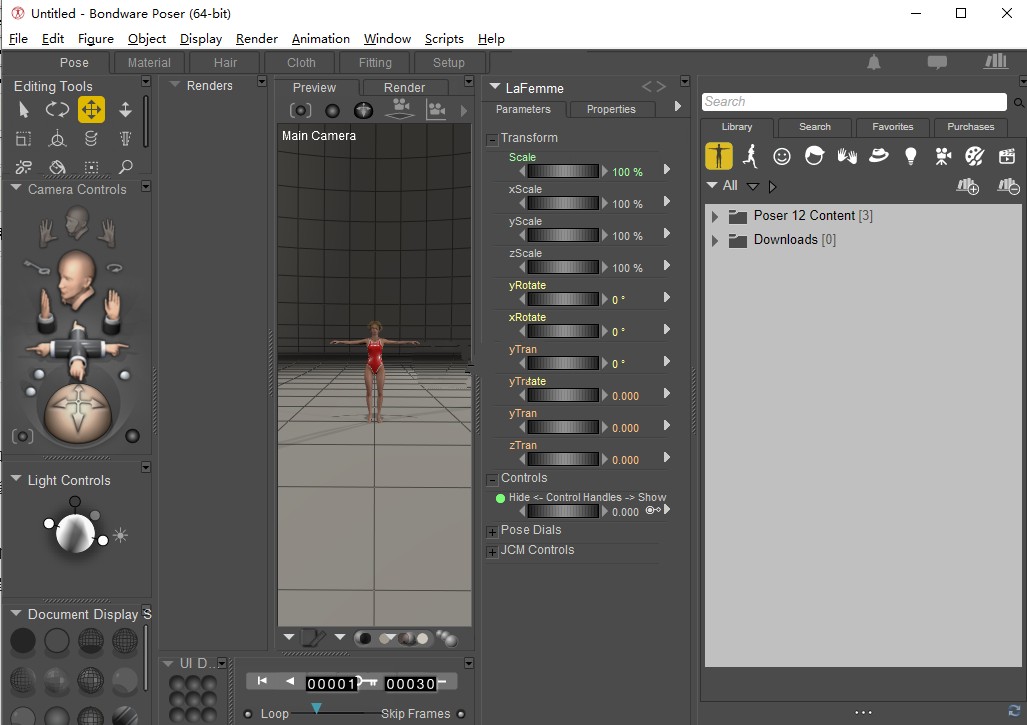
Task: Switch to the Cloth room tab
Action: point(301,63)
